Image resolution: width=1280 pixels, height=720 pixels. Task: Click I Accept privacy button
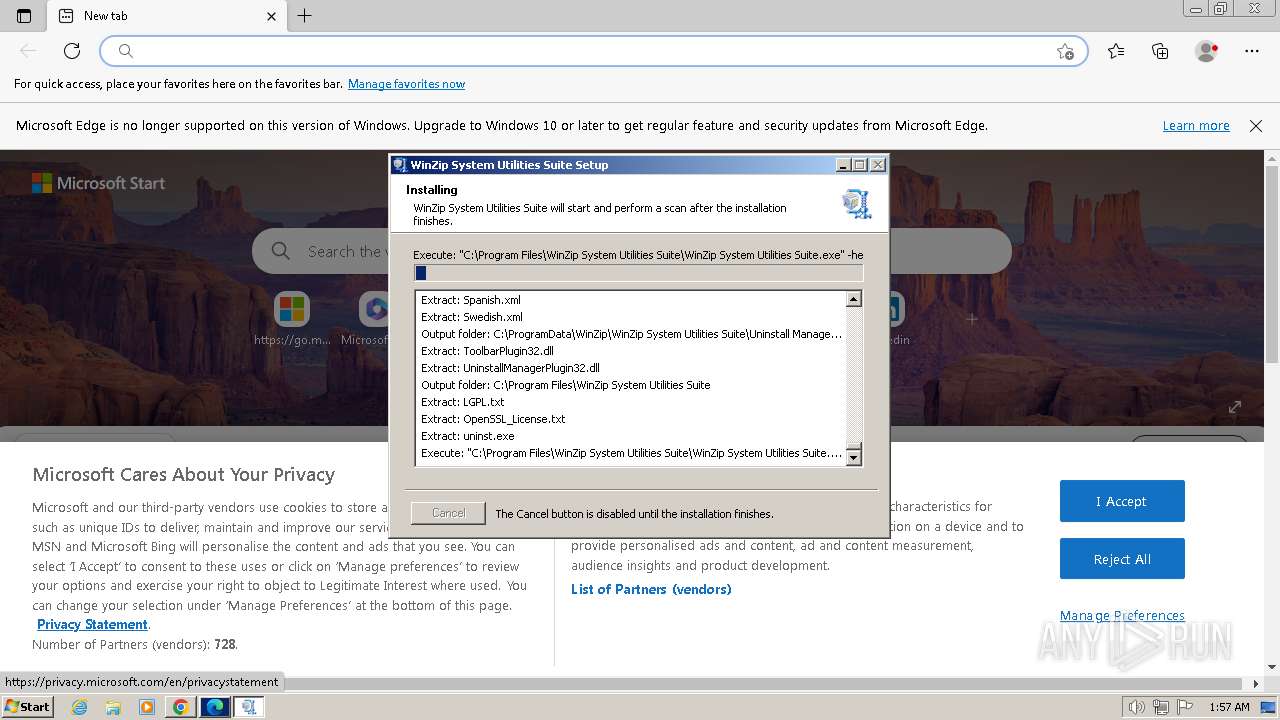click(x=1122, y=501)
